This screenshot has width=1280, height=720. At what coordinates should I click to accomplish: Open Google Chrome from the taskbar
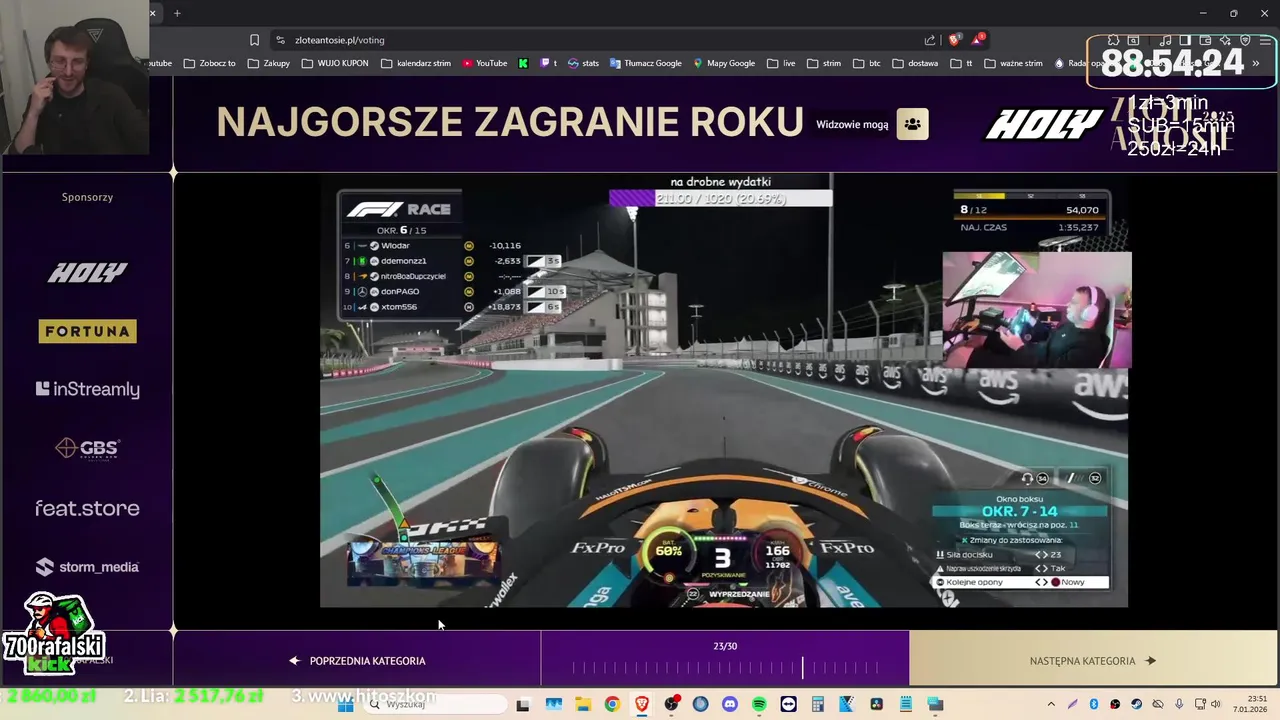(612, 704)
